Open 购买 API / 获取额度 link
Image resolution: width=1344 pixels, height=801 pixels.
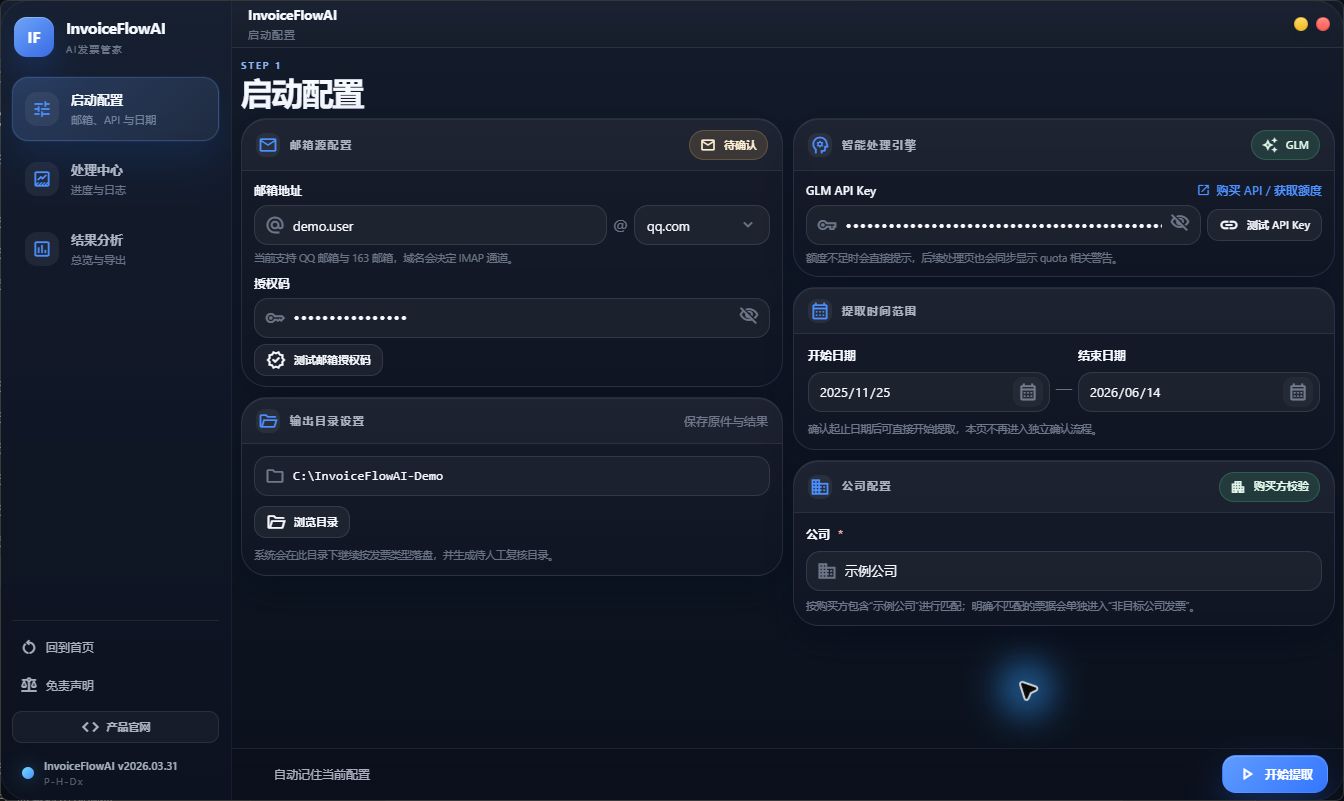pyautogui.click(x=1259, y=190)
